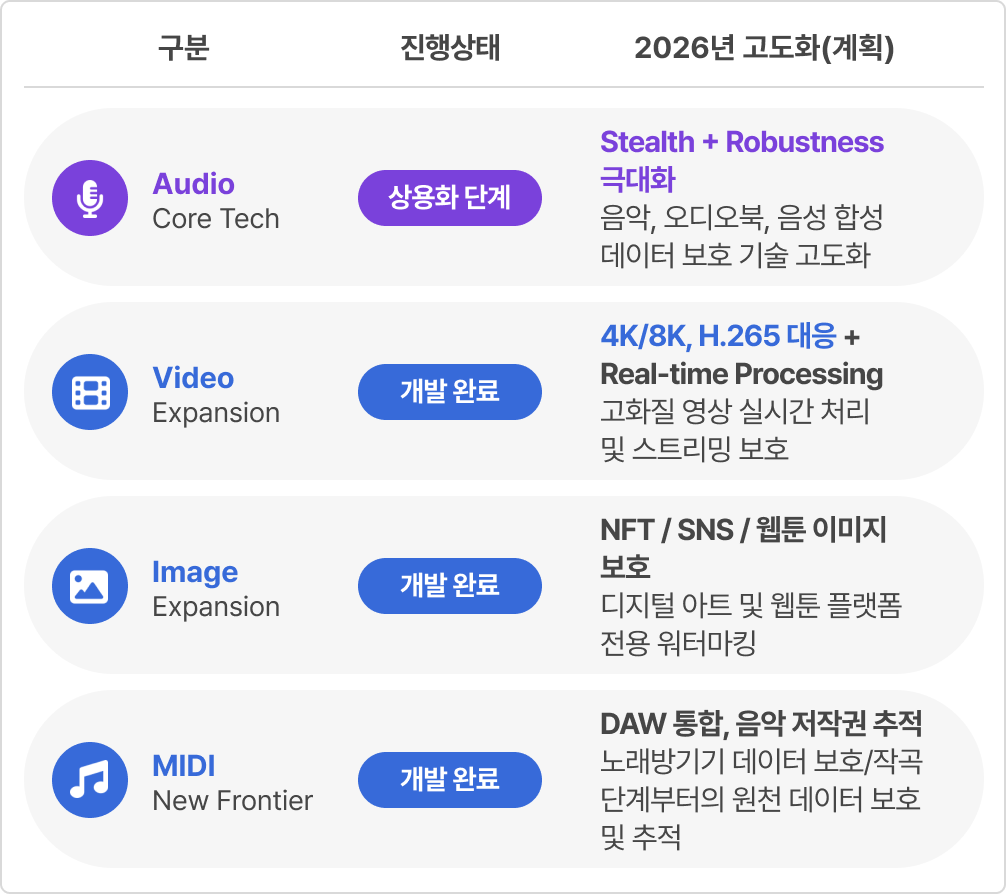Open the 4K/8K, H.265 대응 heading
The height and width of the screenshot is (894, 1006).
click(718, 337)
